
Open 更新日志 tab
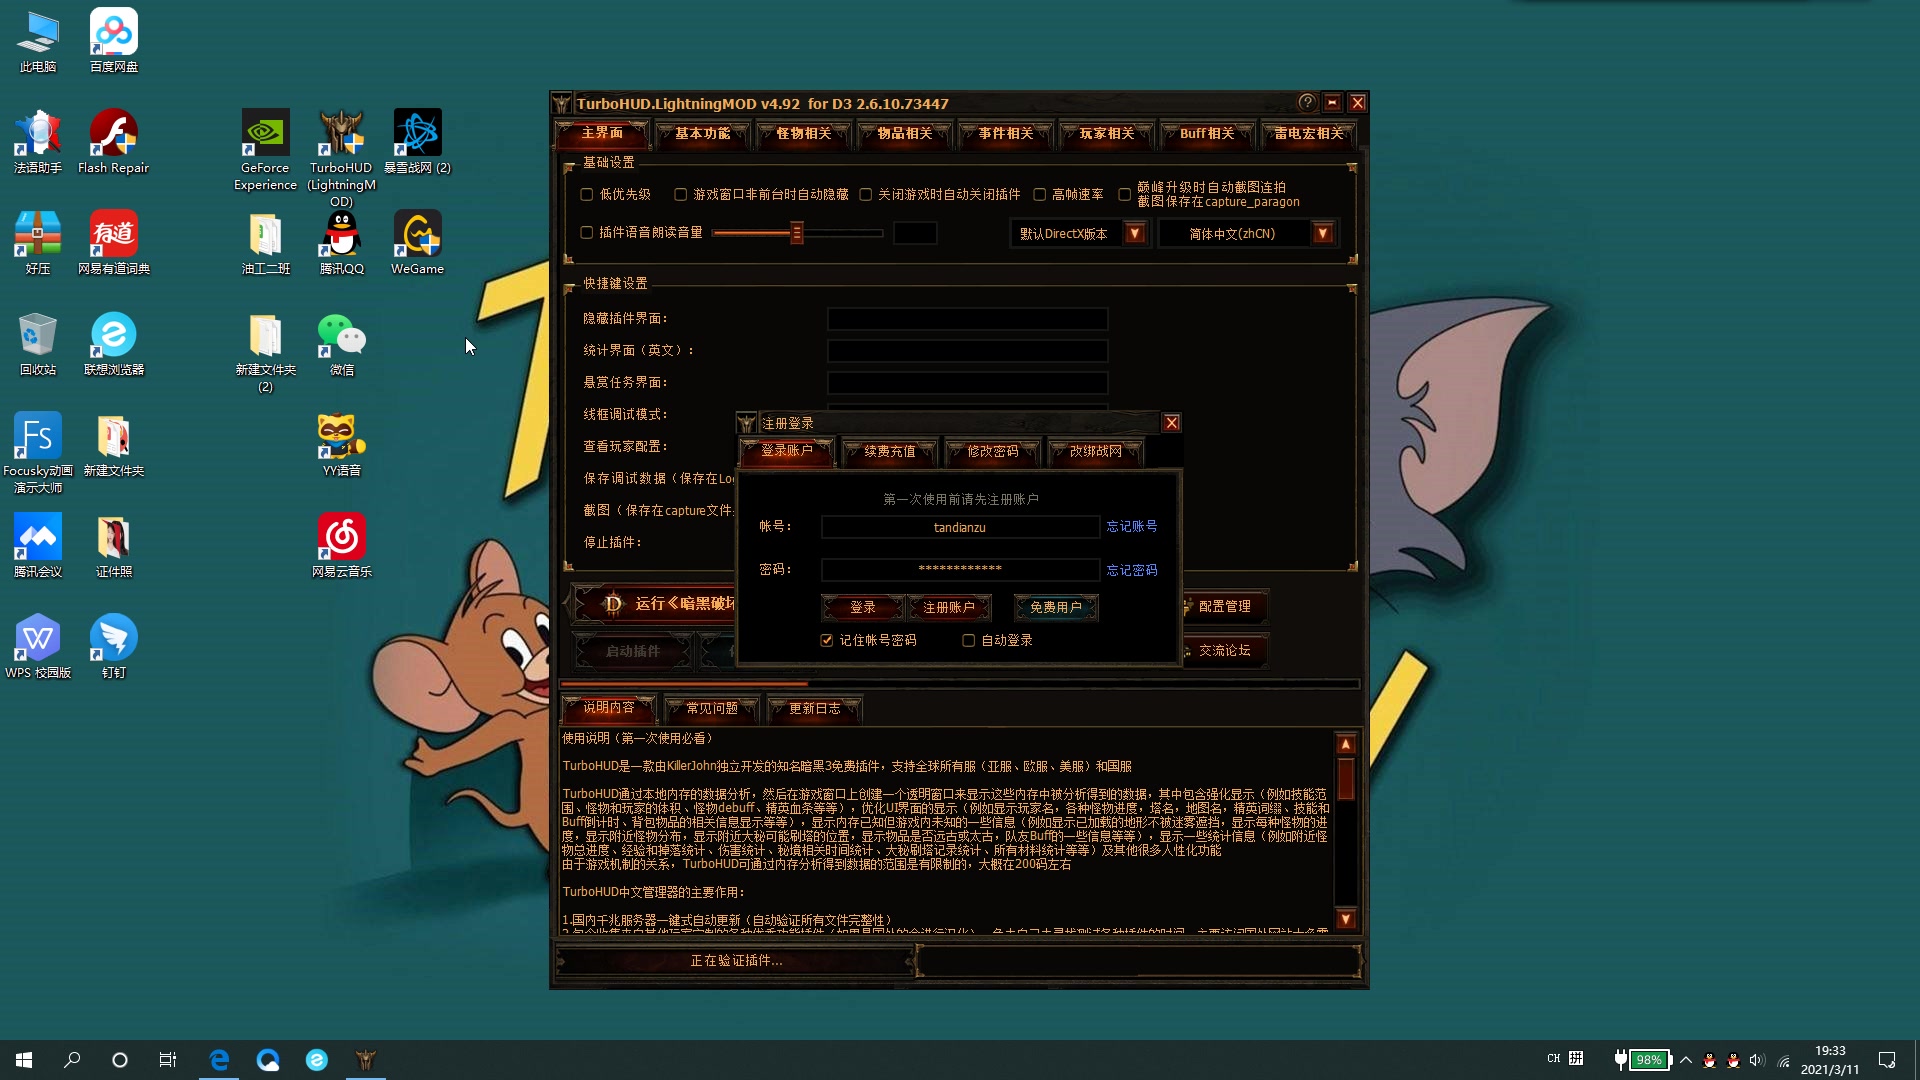tap(815, 709)
